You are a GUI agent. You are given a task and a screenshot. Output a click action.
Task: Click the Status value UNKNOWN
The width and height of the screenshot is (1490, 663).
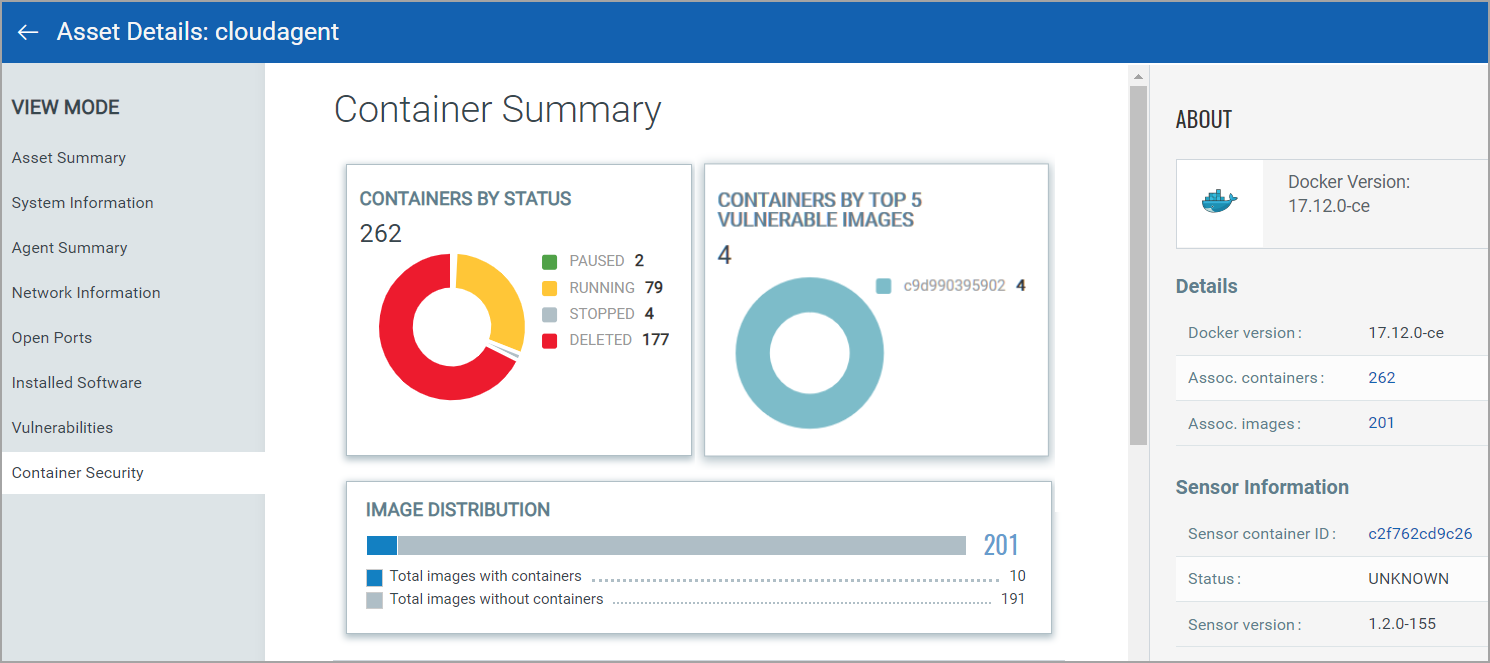pyautogui.click(x=1408, y=579)
